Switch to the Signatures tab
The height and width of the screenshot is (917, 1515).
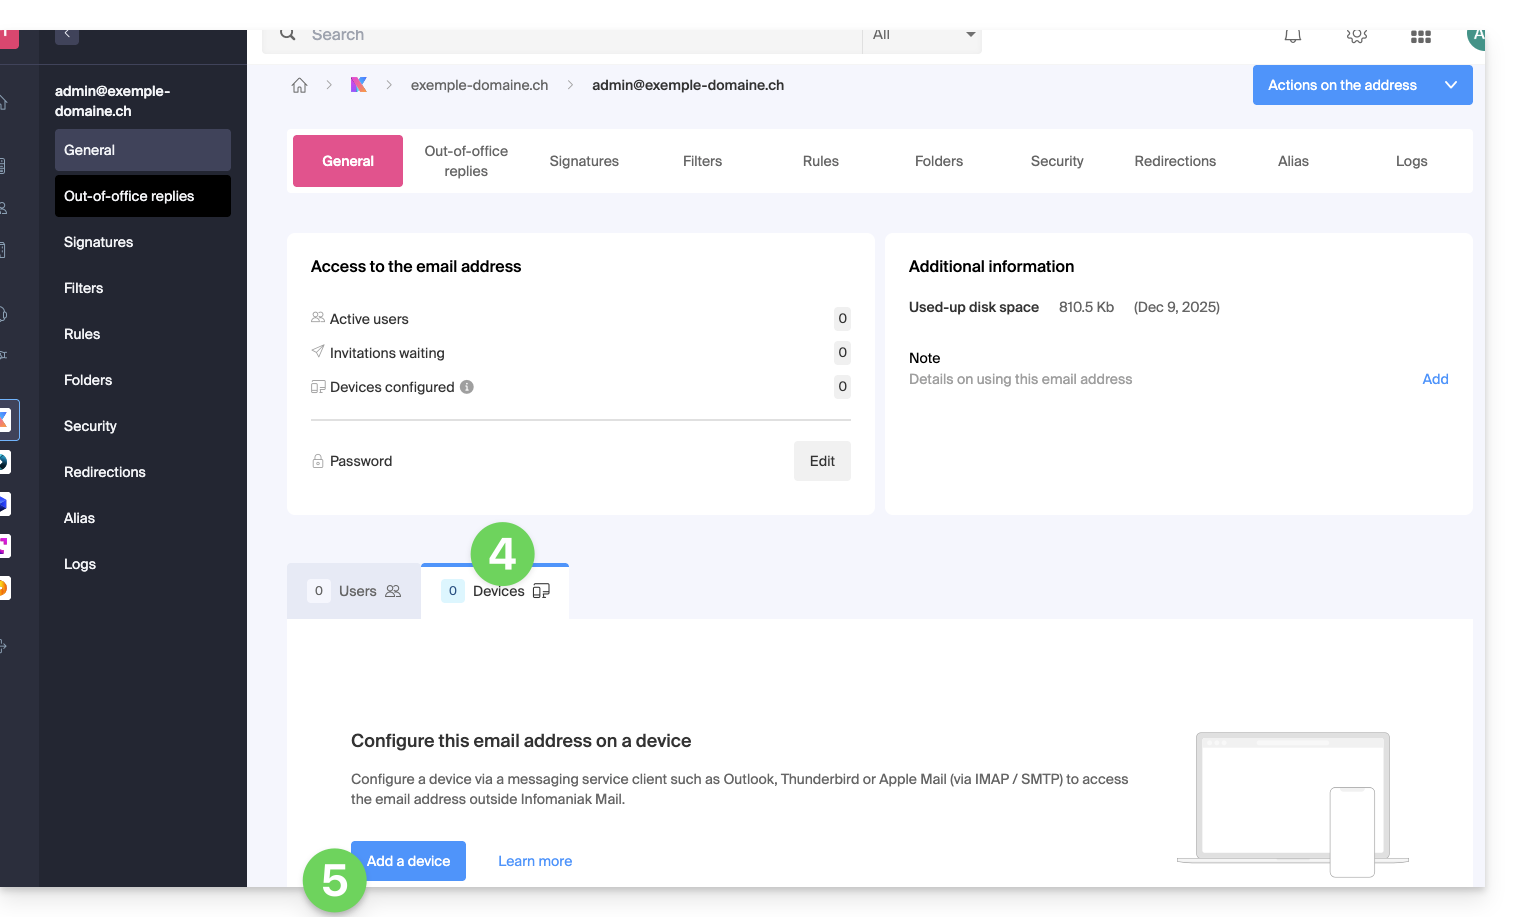[584, 161]
